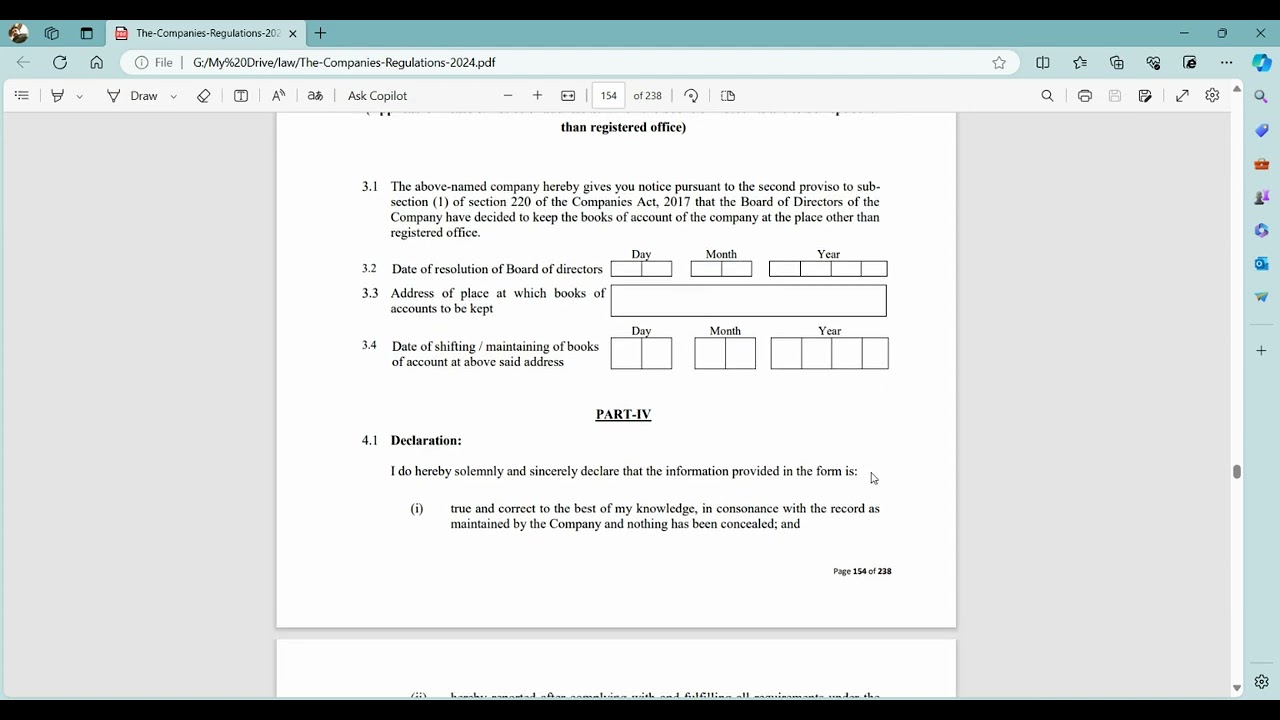
Task: Start Read aloud for the PDF
Action: pyautogui.click(x=278, y=96)
